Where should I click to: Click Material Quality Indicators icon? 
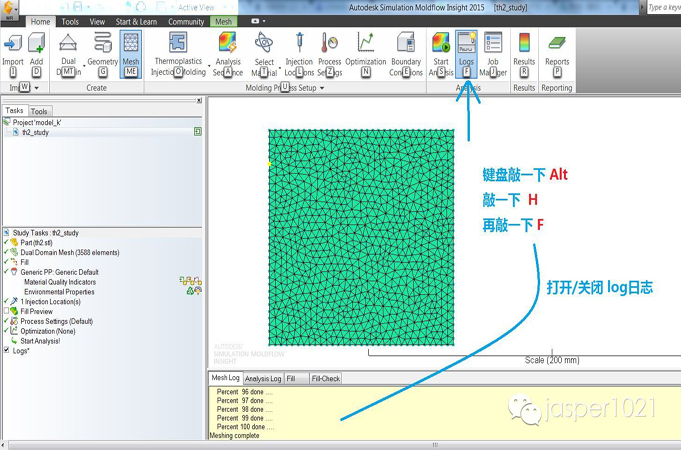point(190,281)
